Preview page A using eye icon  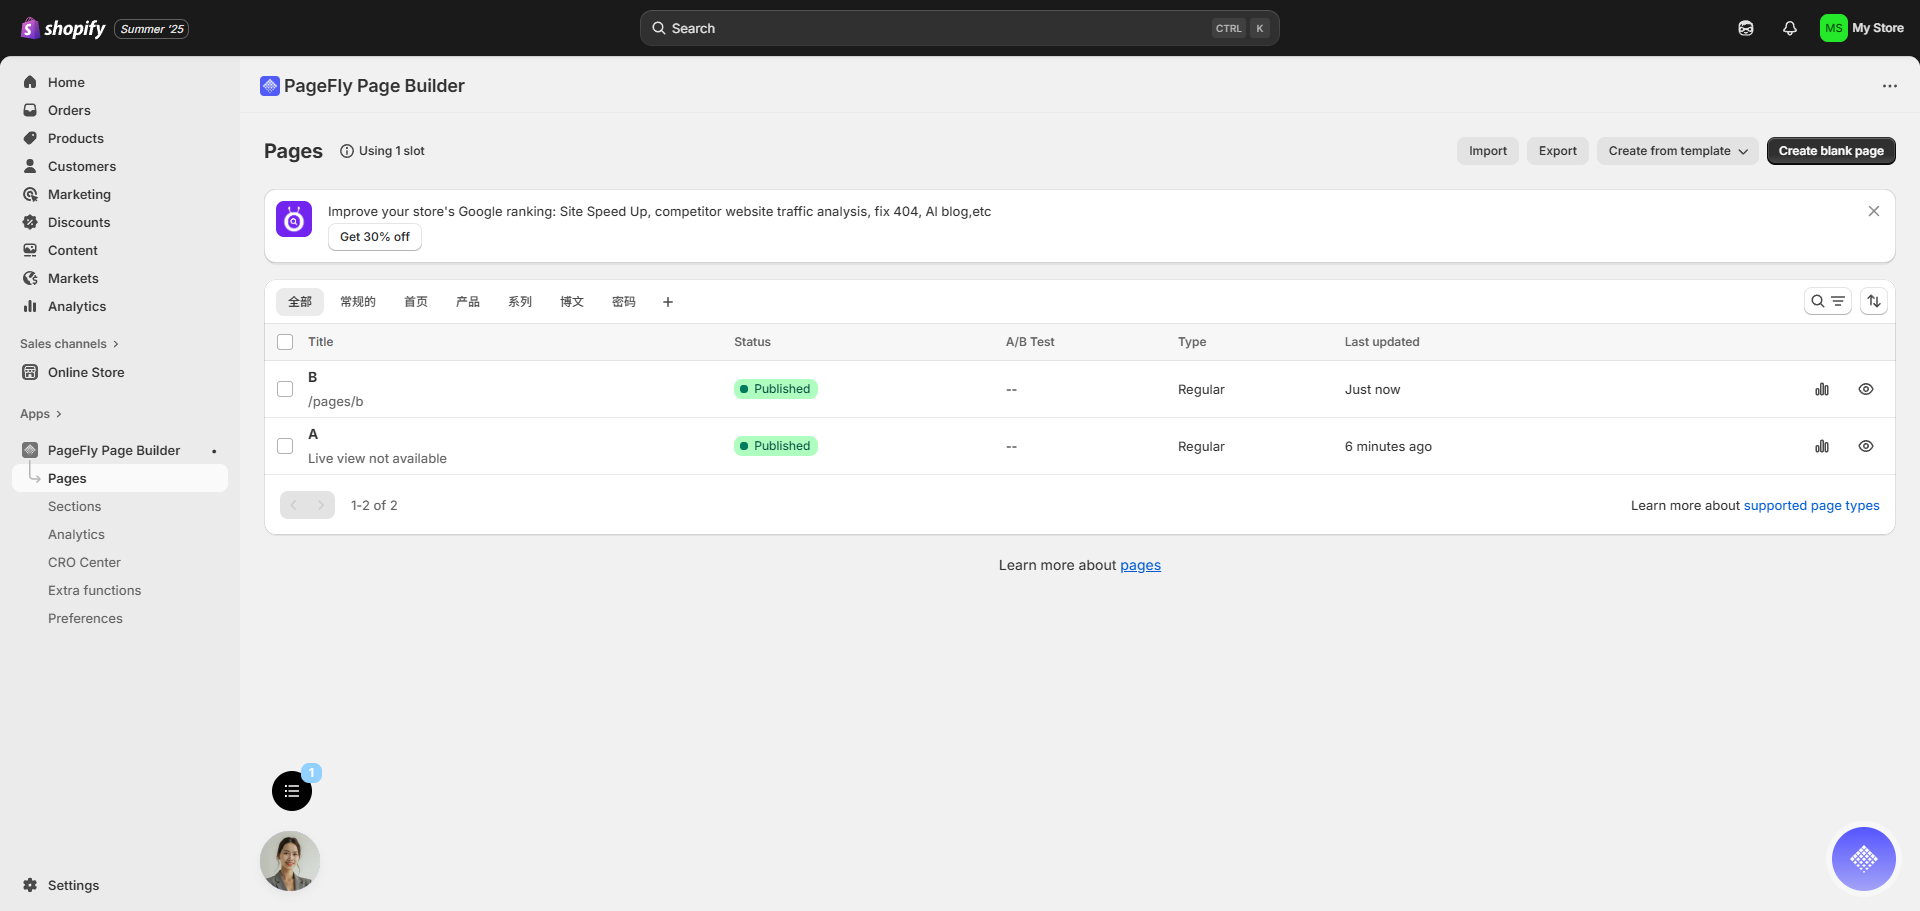pyautogui.click(x=1865, y=446)
